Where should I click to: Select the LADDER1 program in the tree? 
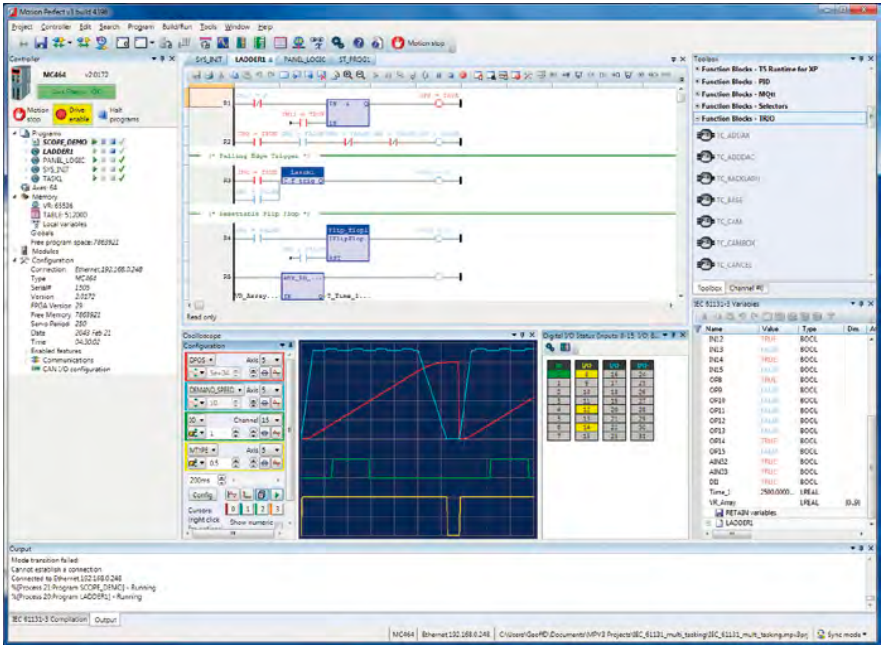click(57, 152)
